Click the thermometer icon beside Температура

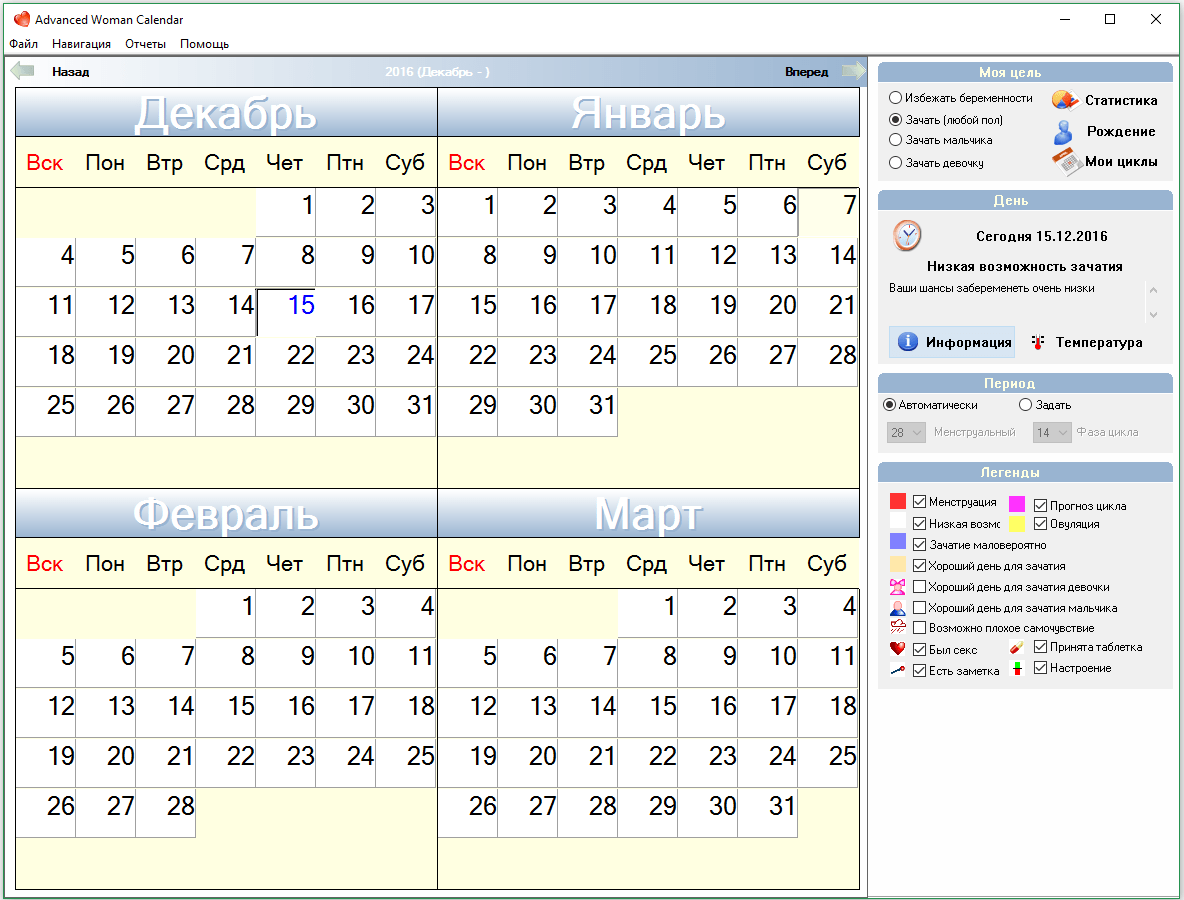pyautogui.click(x=1038, y=342)
